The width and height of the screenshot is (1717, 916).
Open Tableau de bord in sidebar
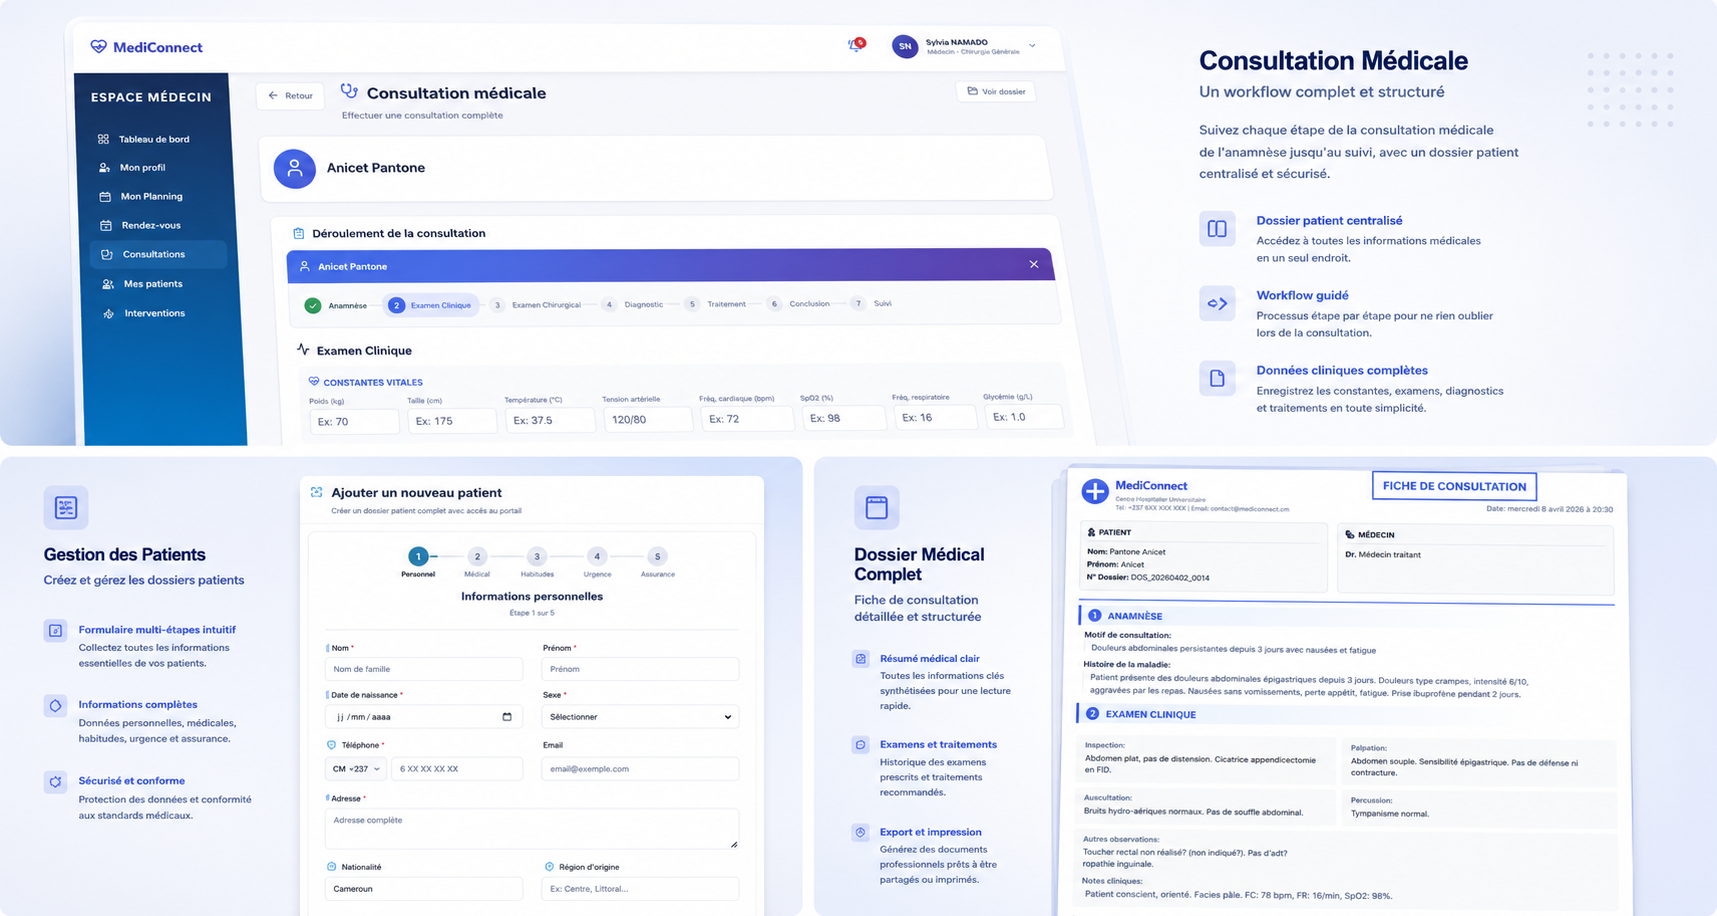click(x=154, y=139)
